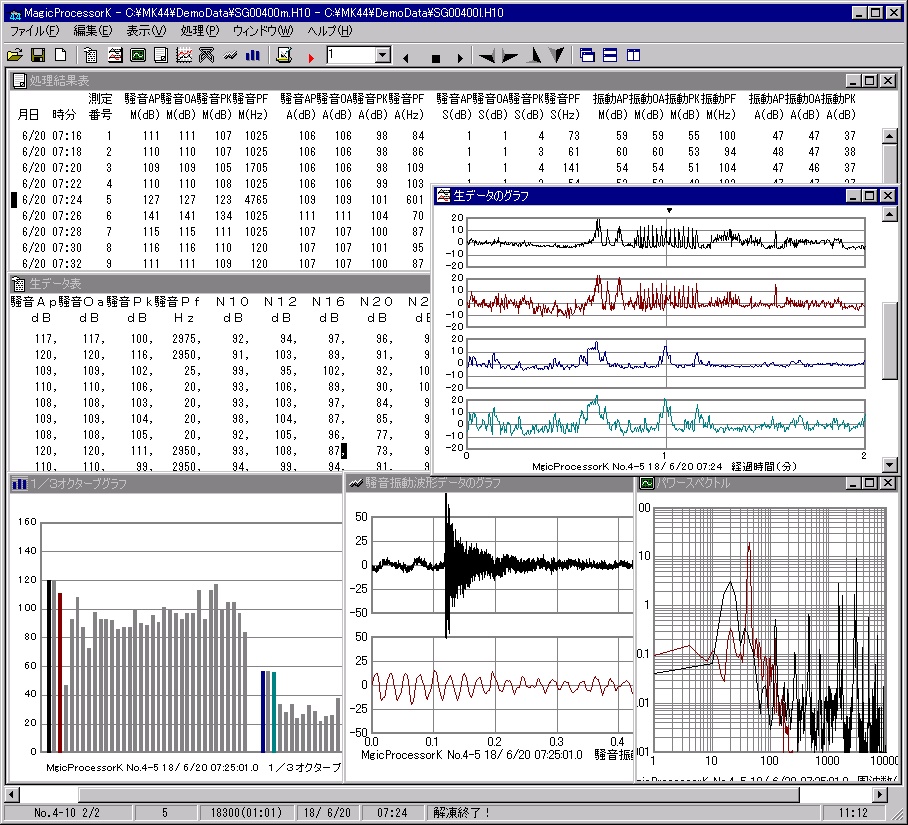
Task: Open the measurement number dropdown
Action: [383, 55]
